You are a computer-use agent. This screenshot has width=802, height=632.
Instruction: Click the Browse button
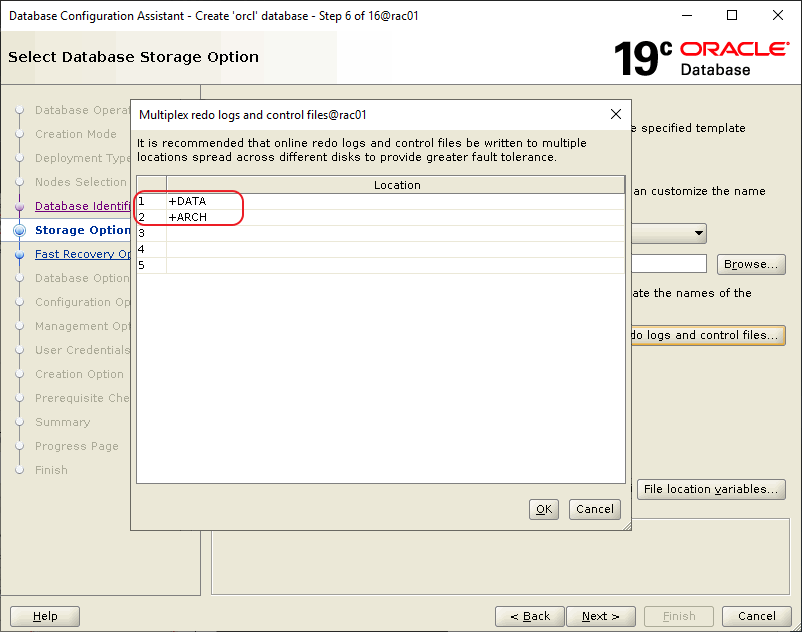750,264
